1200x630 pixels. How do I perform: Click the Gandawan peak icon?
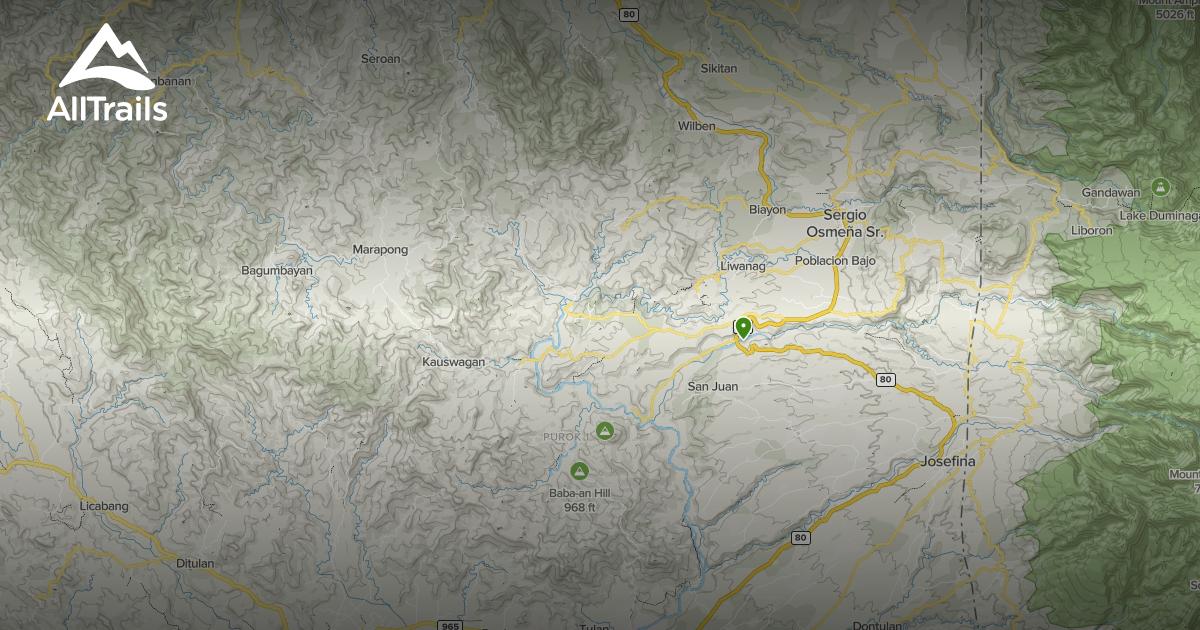[1160, 186]
